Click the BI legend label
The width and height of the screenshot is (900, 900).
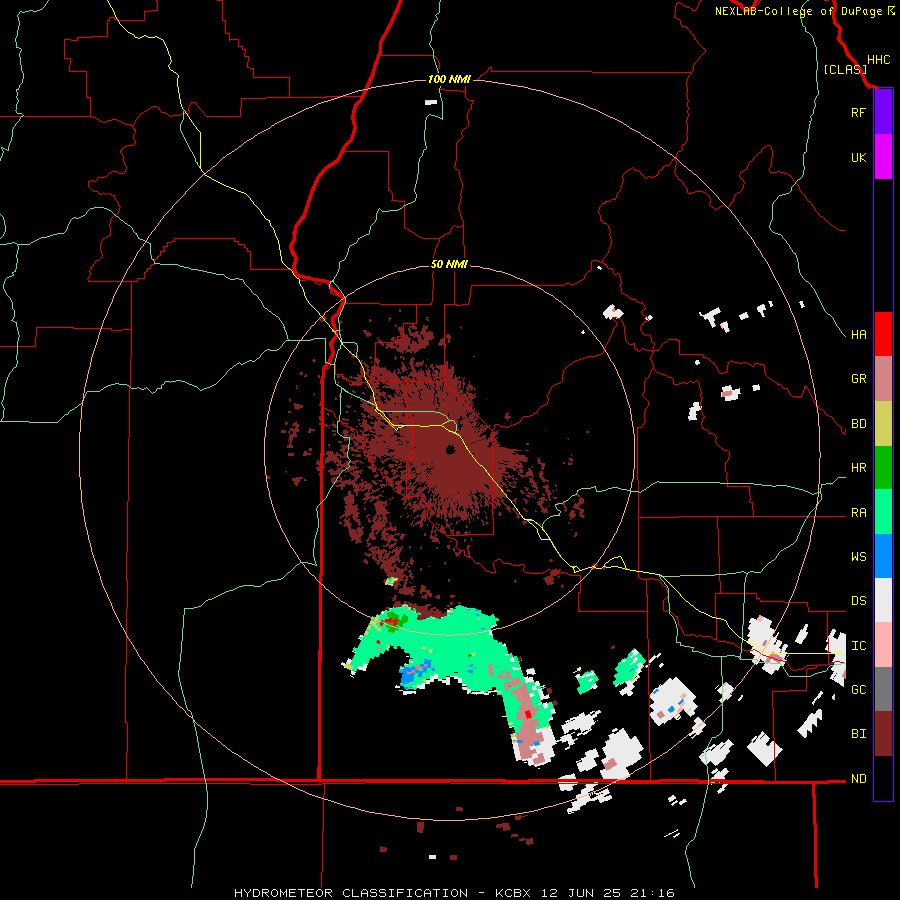(x=858, y=734)
